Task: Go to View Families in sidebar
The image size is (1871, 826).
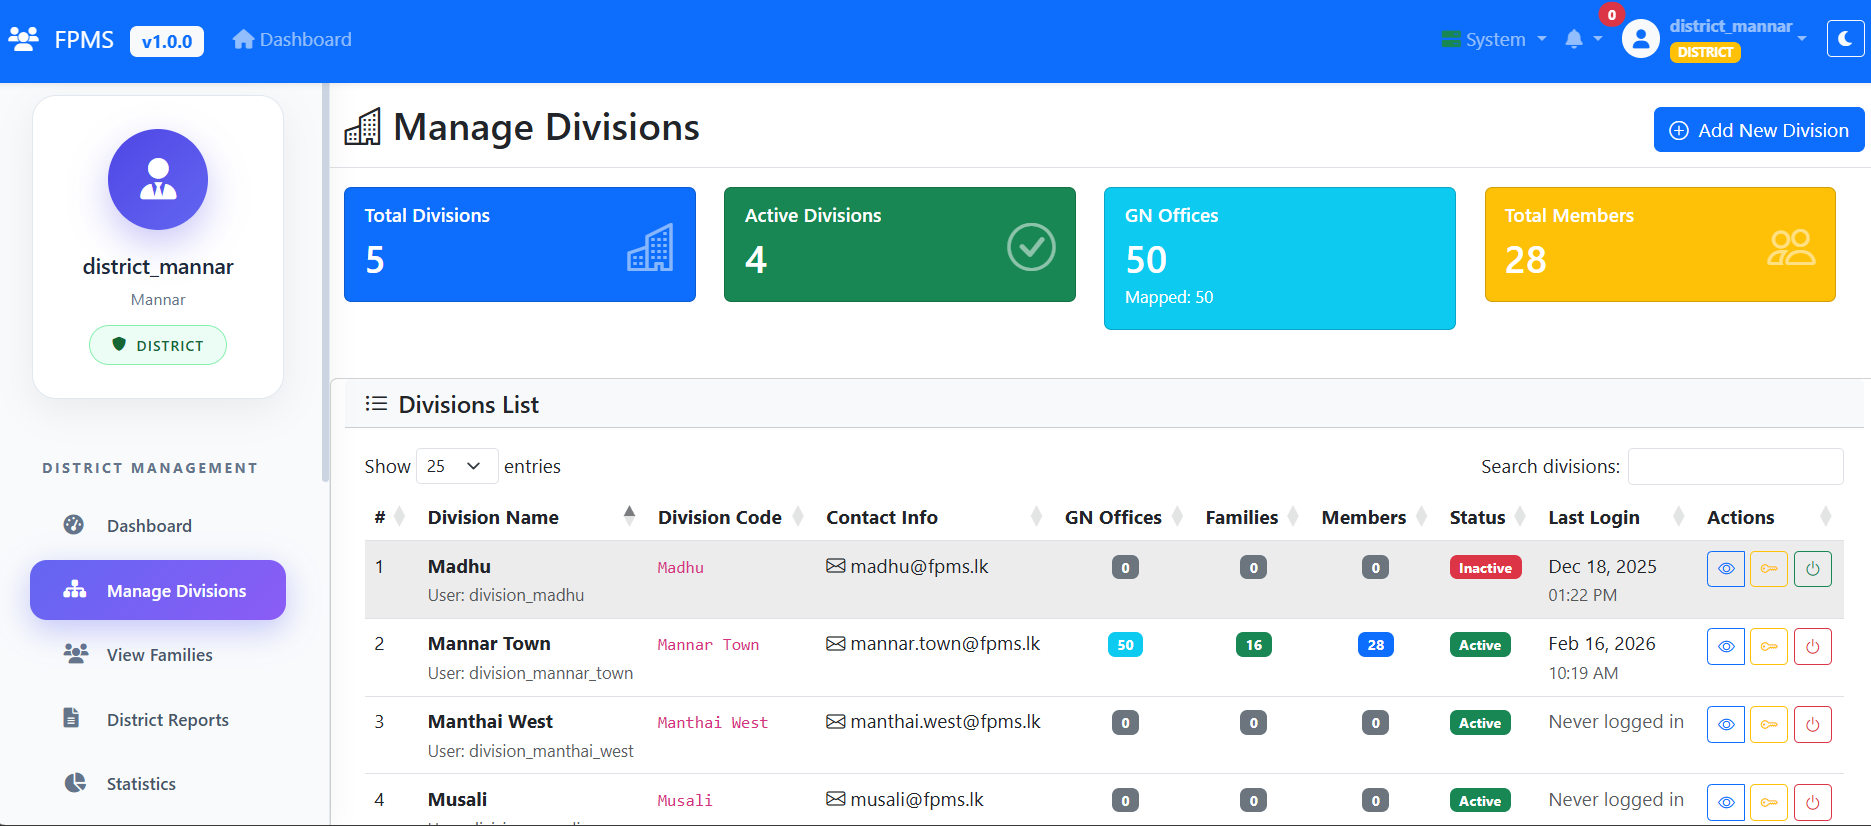Action: pyautogui.click(x=159, y=655)
